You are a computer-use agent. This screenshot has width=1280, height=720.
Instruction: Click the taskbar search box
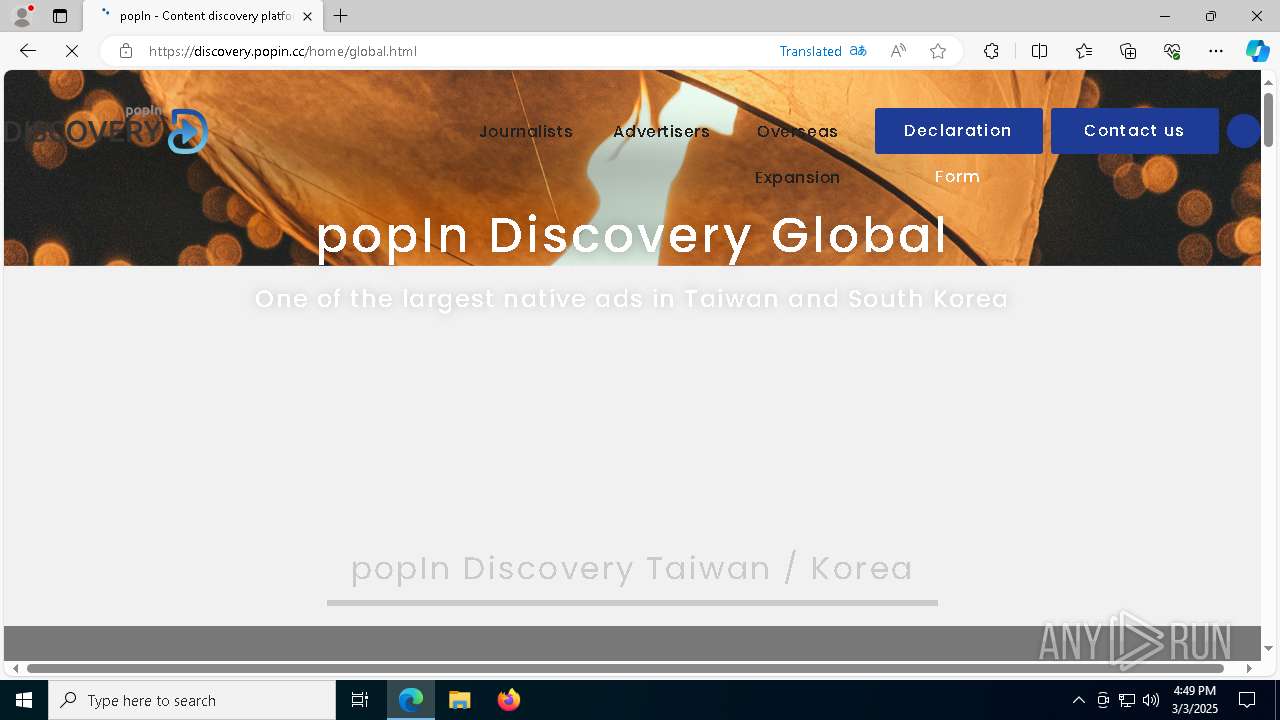(192, 700)
